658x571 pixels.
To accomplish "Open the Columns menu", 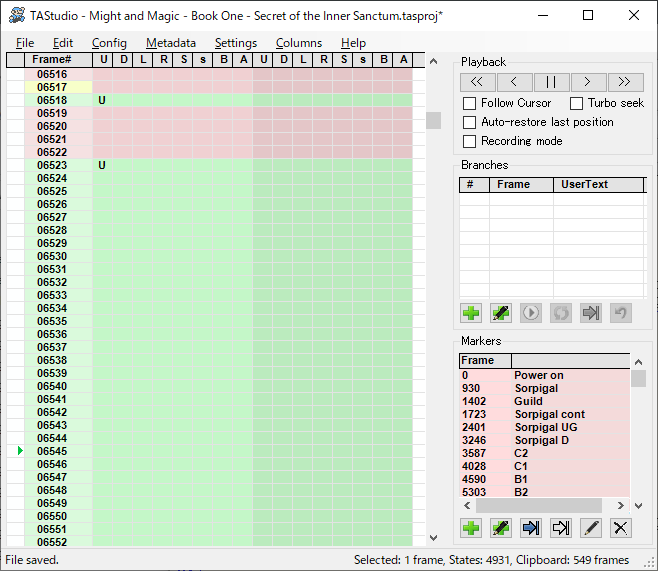I will pyautogui.click(x=299, y=43).
